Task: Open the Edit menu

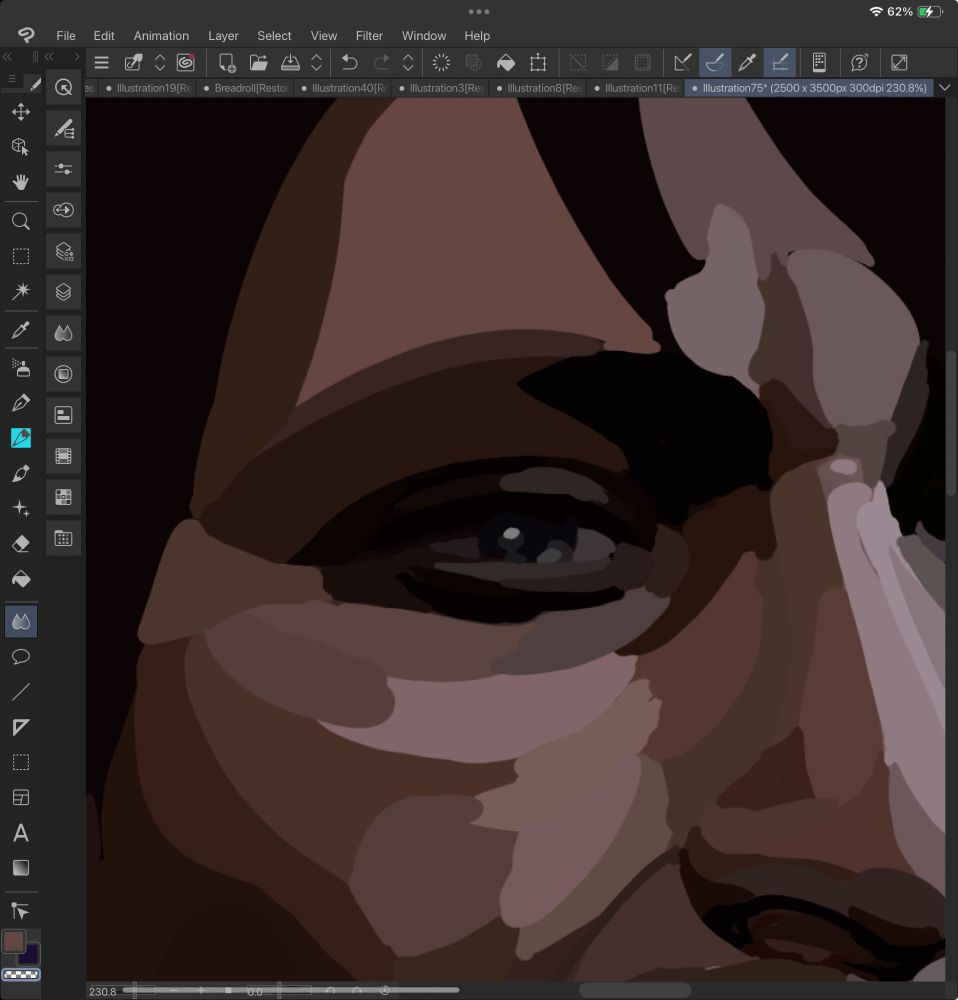Action: pos(104,36)
